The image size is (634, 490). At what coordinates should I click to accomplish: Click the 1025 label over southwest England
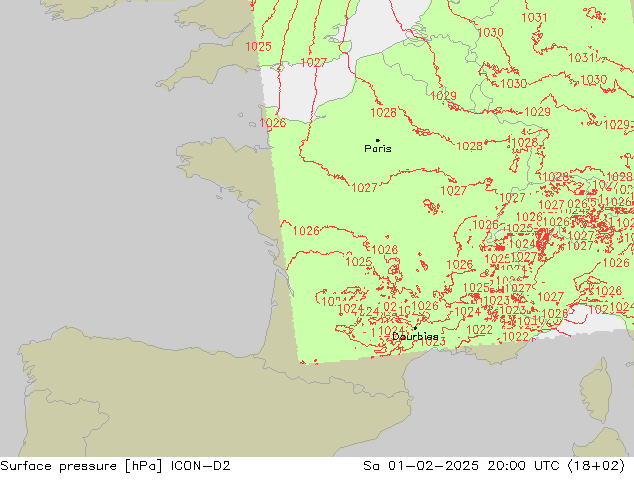[258, 46]
